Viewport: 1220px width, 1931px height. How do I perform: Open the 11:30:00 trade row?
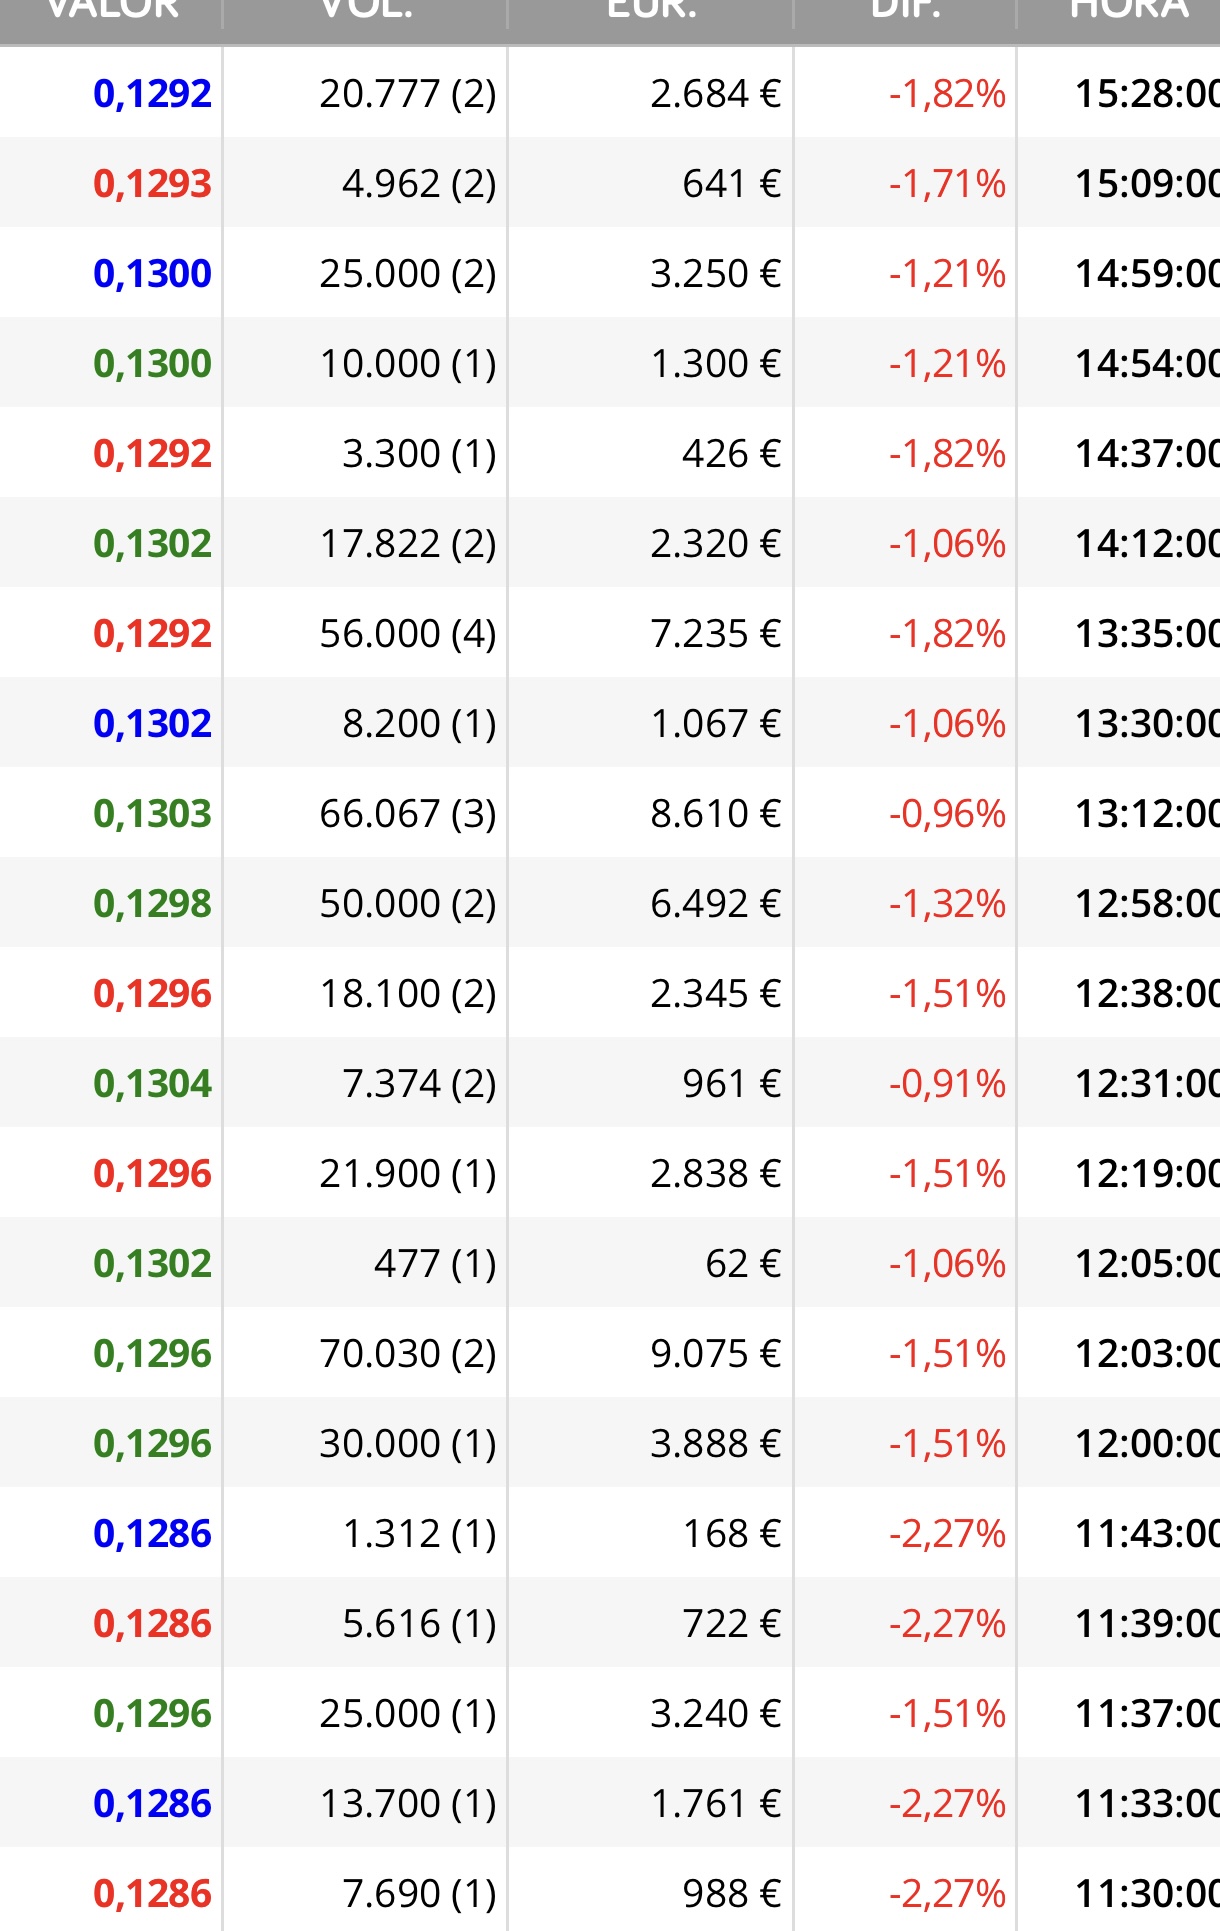pyautogui.click(x=610, y=1890)
